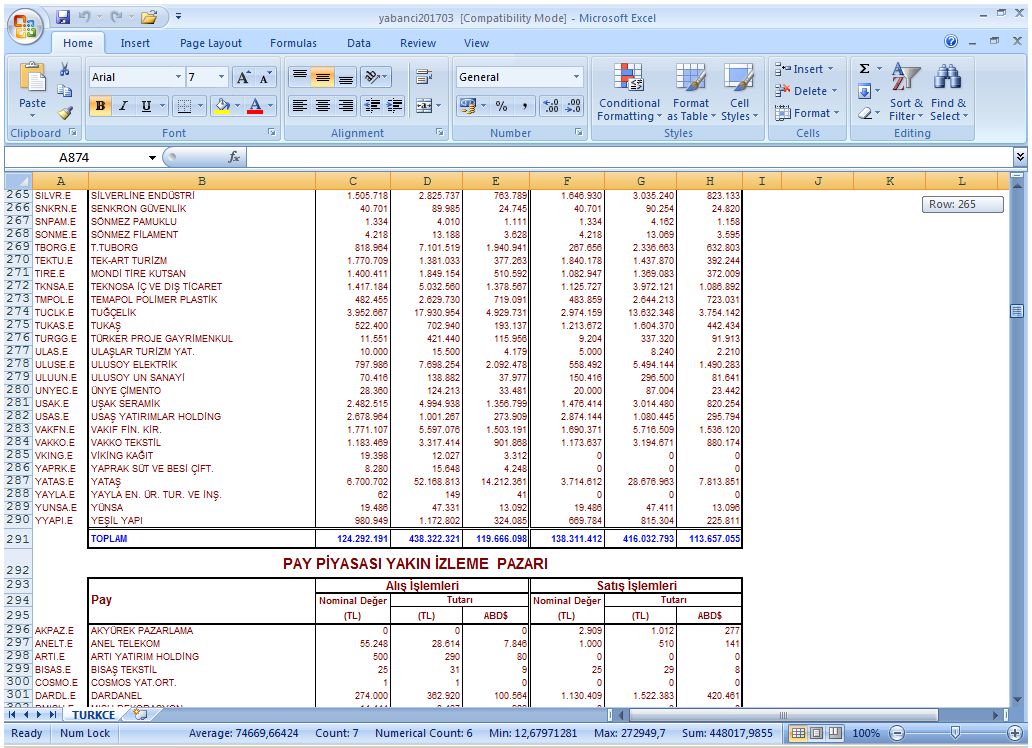The width and height of the screenshot is (1032, 748).
Task: Click the Office button
Action: [x=26, y=28]
